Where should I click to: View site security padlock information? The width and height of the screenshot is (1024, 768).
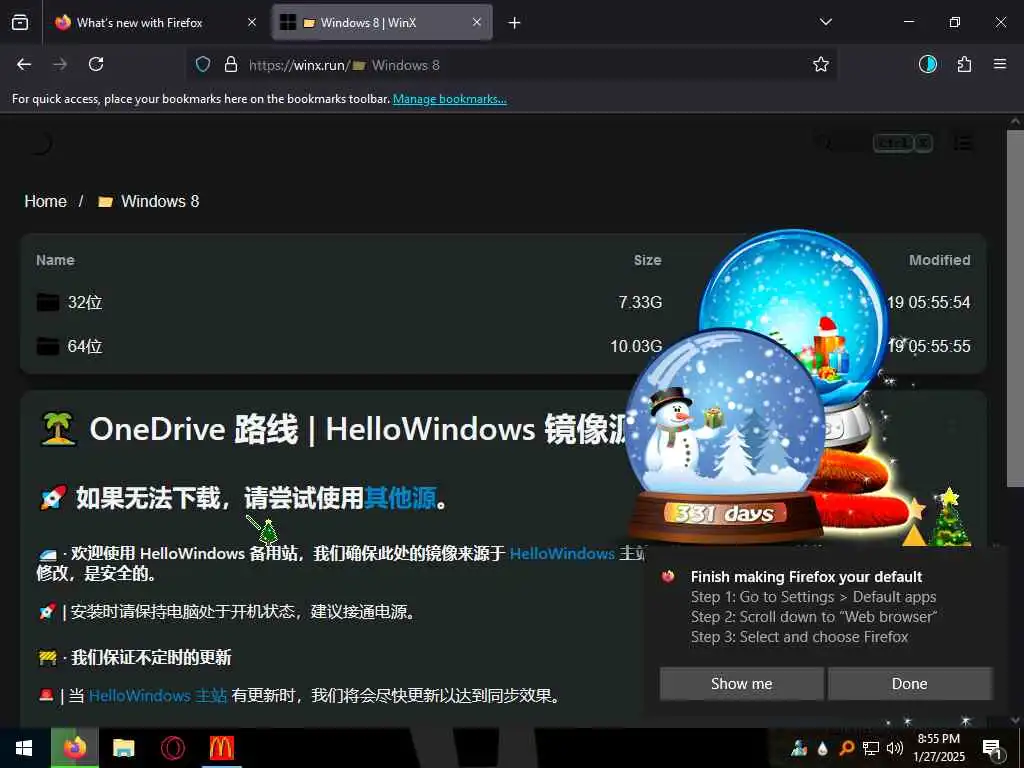(x=231, y=64)
